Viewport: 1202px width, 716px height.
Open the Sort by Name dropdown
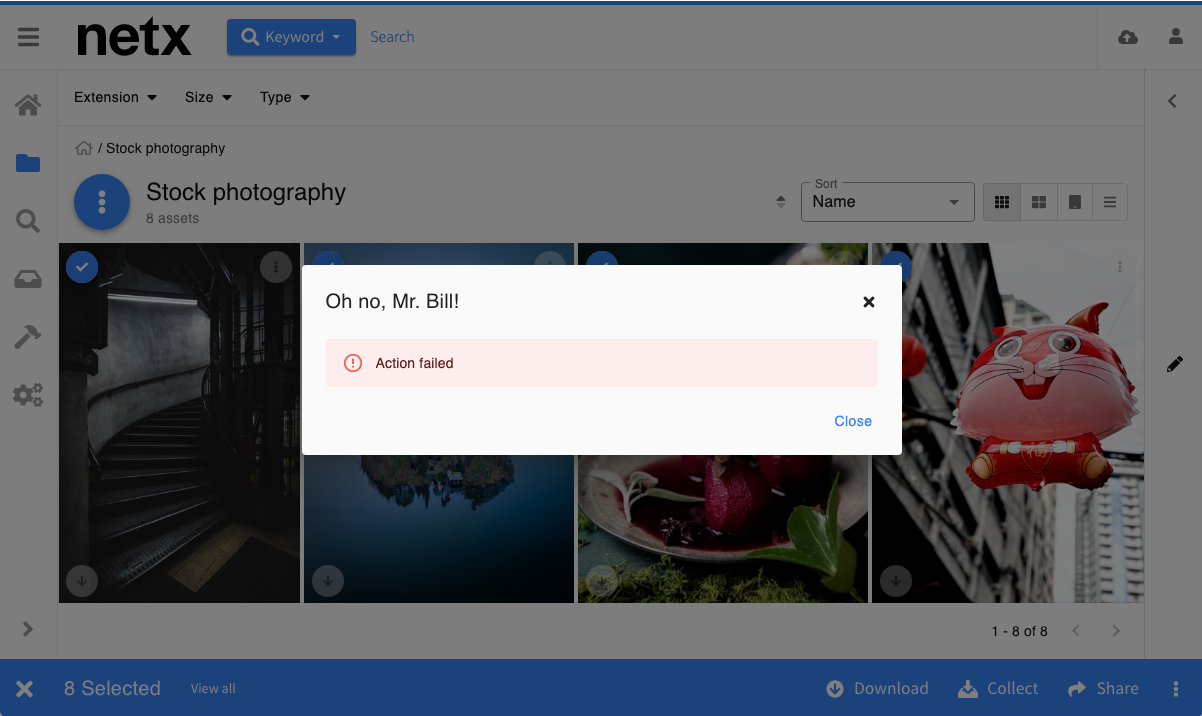888,202
